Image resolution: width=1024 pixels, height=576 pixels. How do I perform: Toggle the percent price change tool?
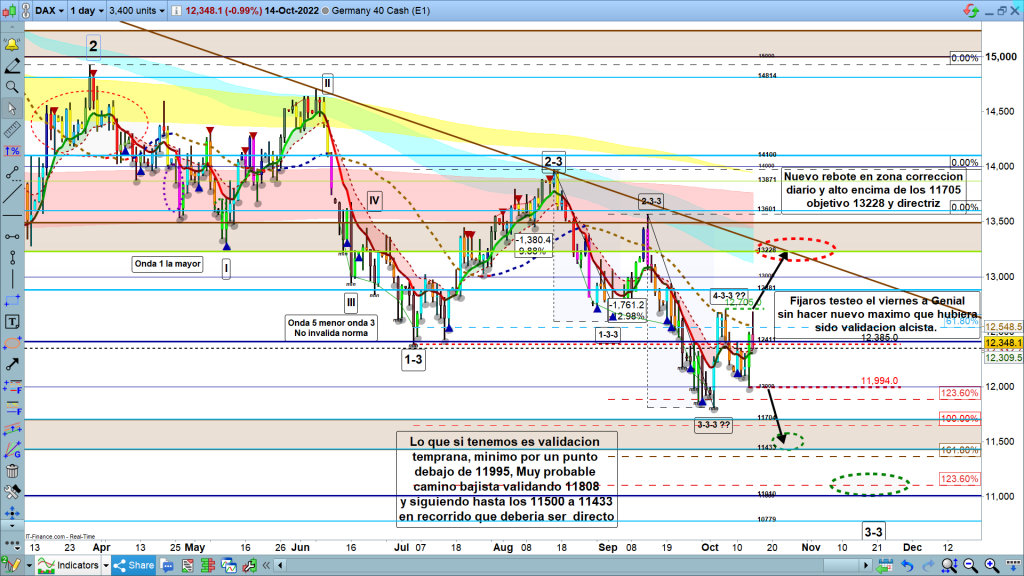coord(12,151)
